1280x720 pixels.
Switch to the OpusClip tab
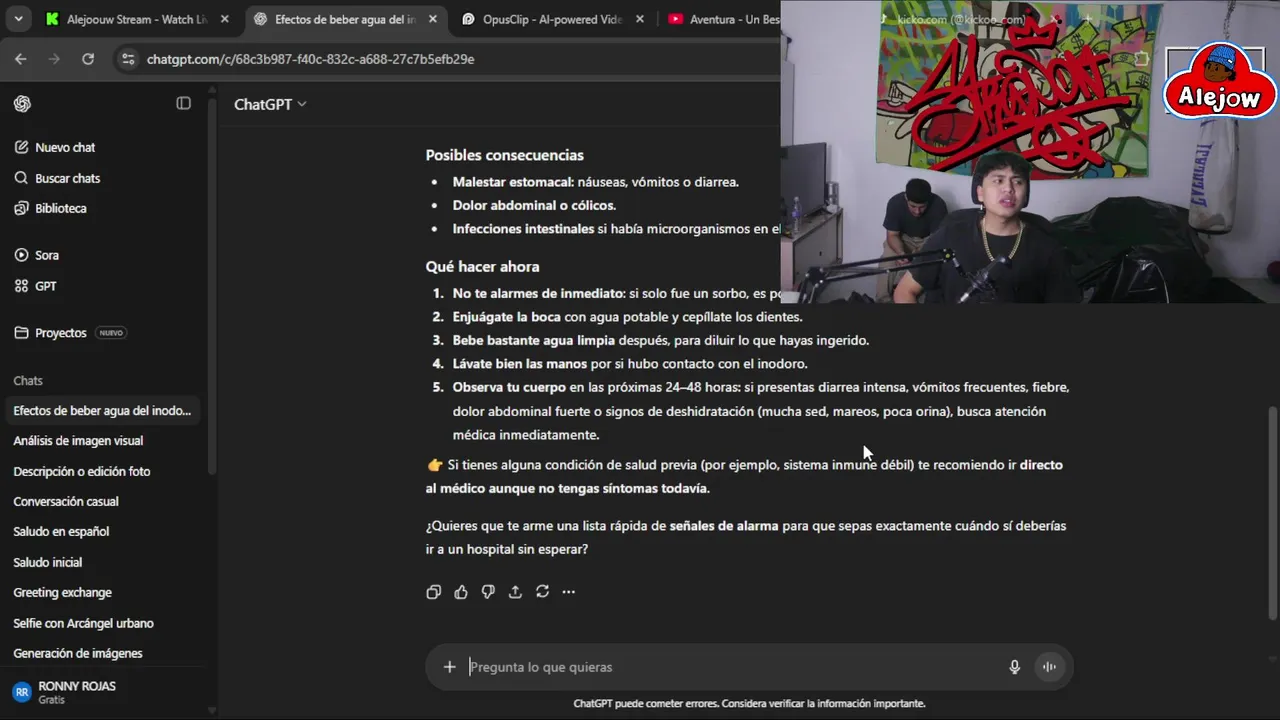coord(553,19)
